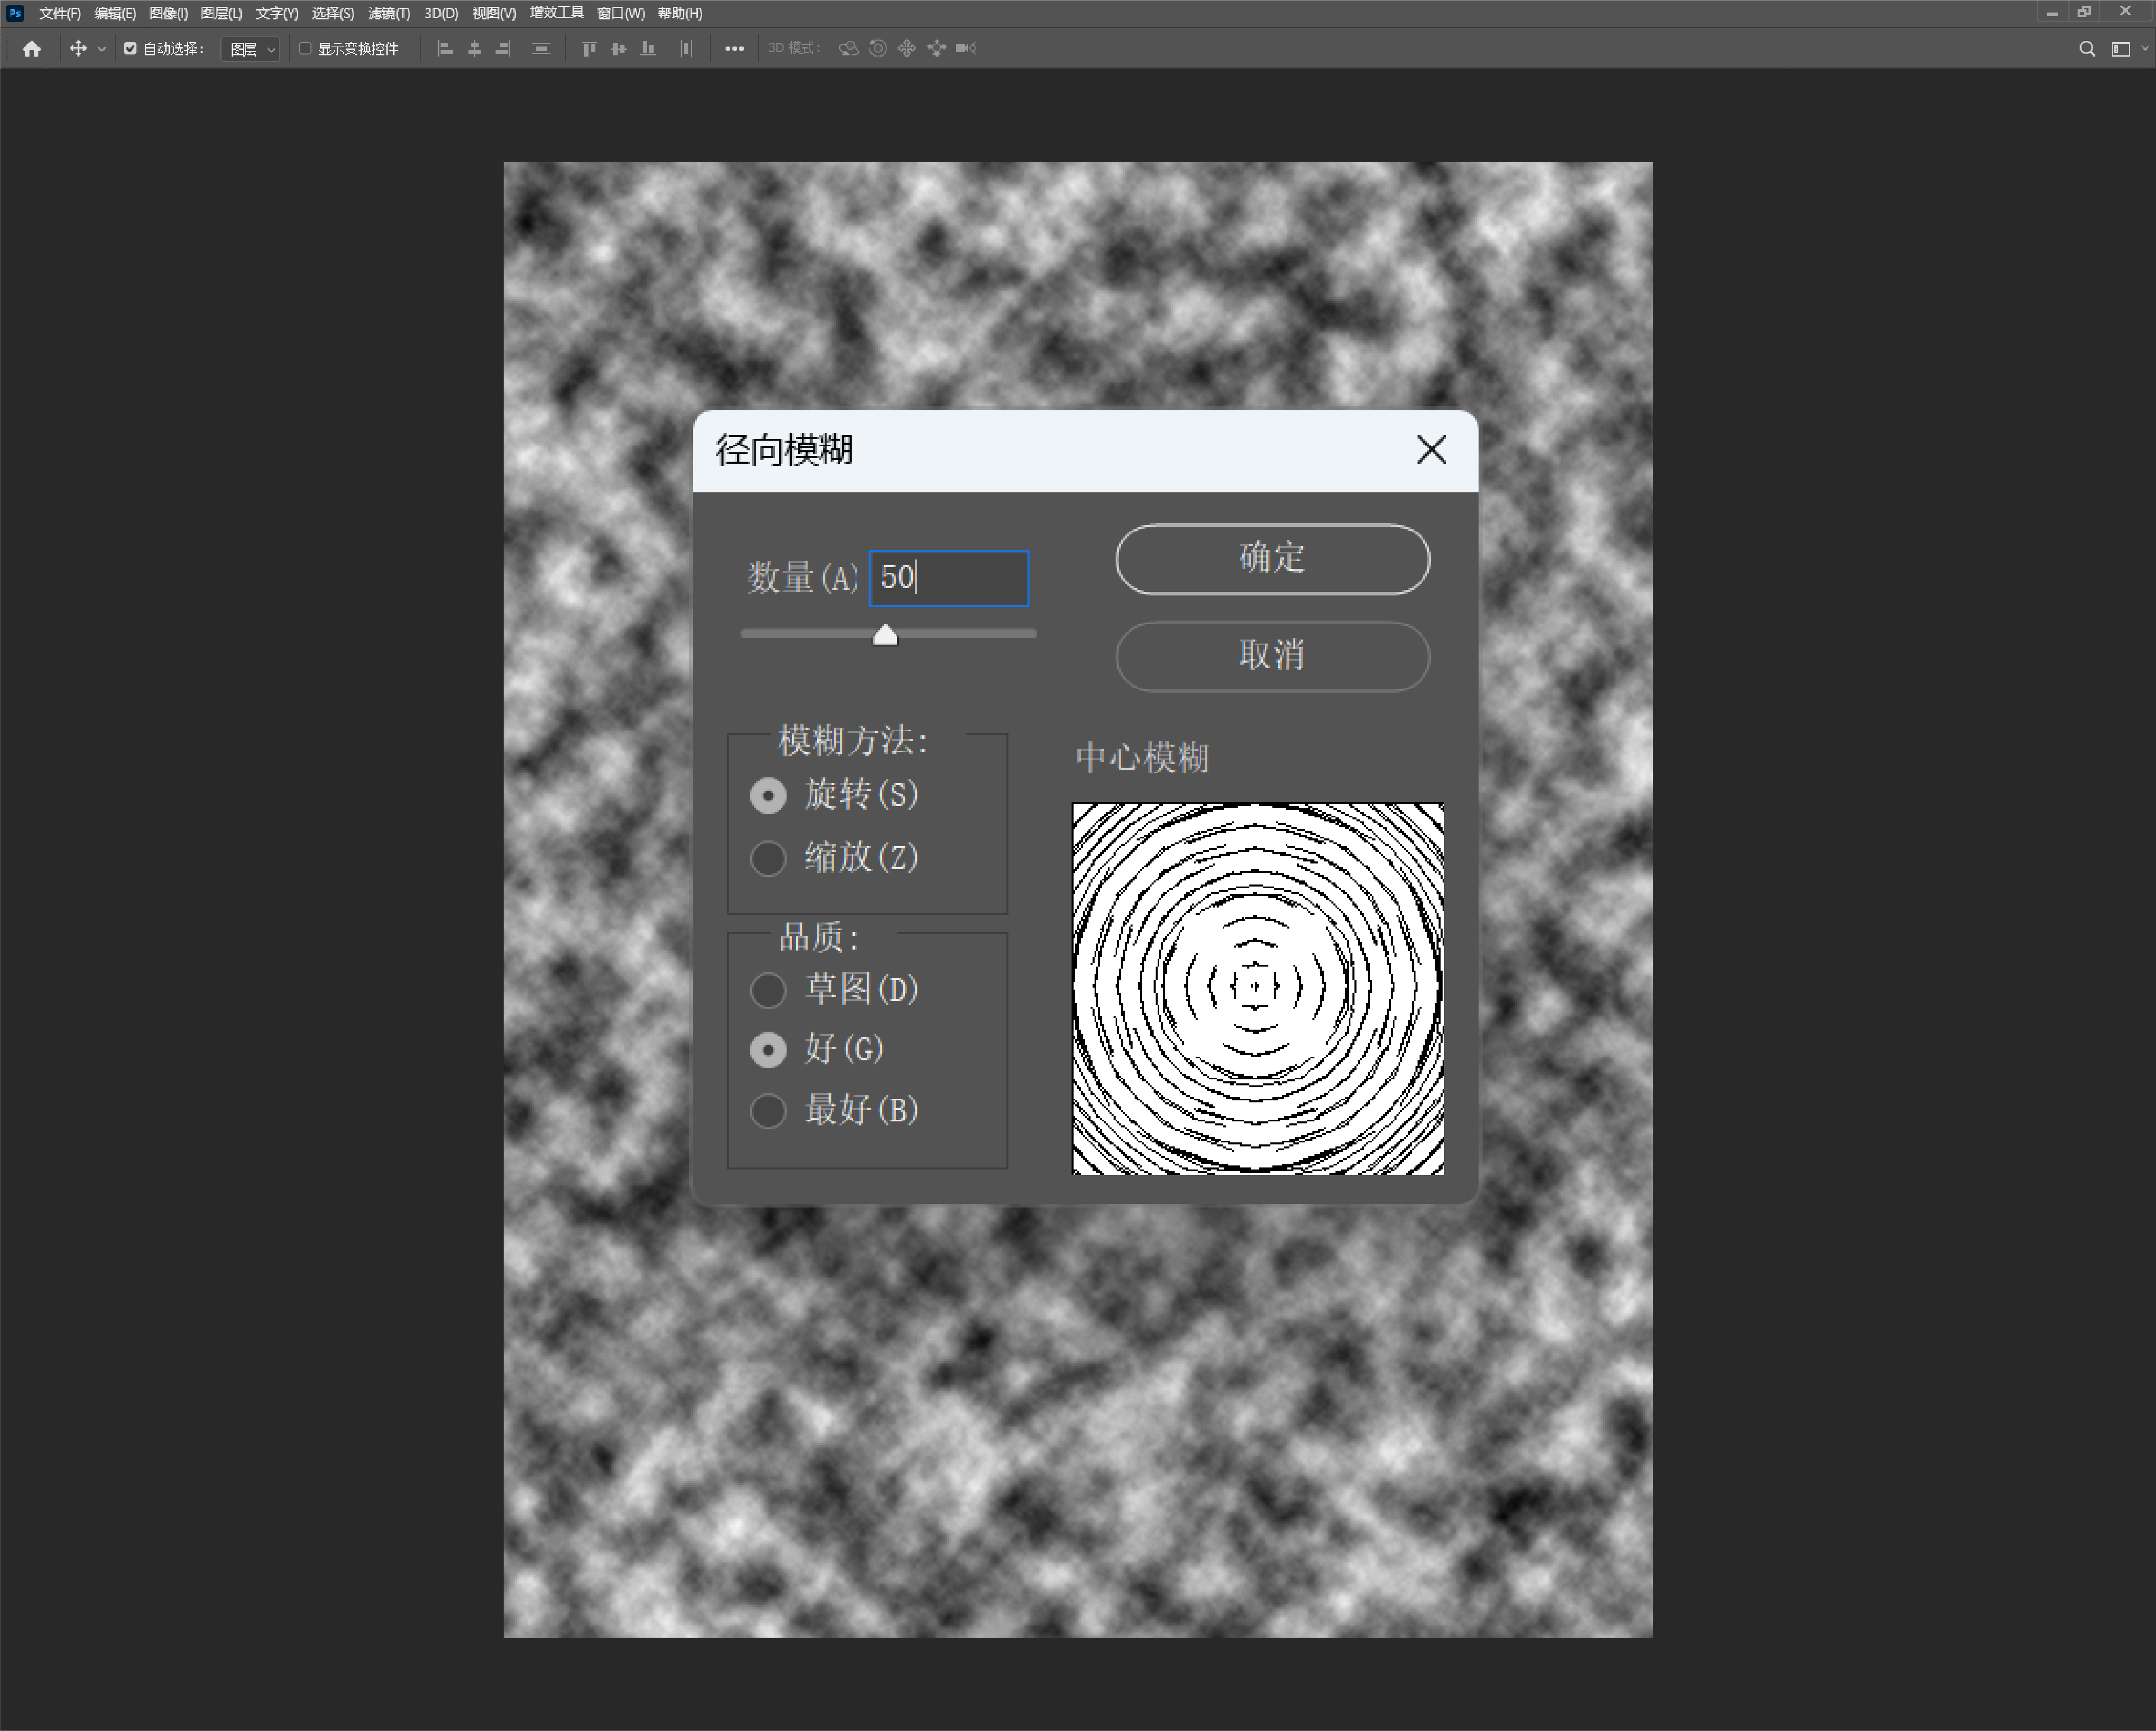Select the Move tool icon in options bar
2156x1731 pixels.
[78, 48]
